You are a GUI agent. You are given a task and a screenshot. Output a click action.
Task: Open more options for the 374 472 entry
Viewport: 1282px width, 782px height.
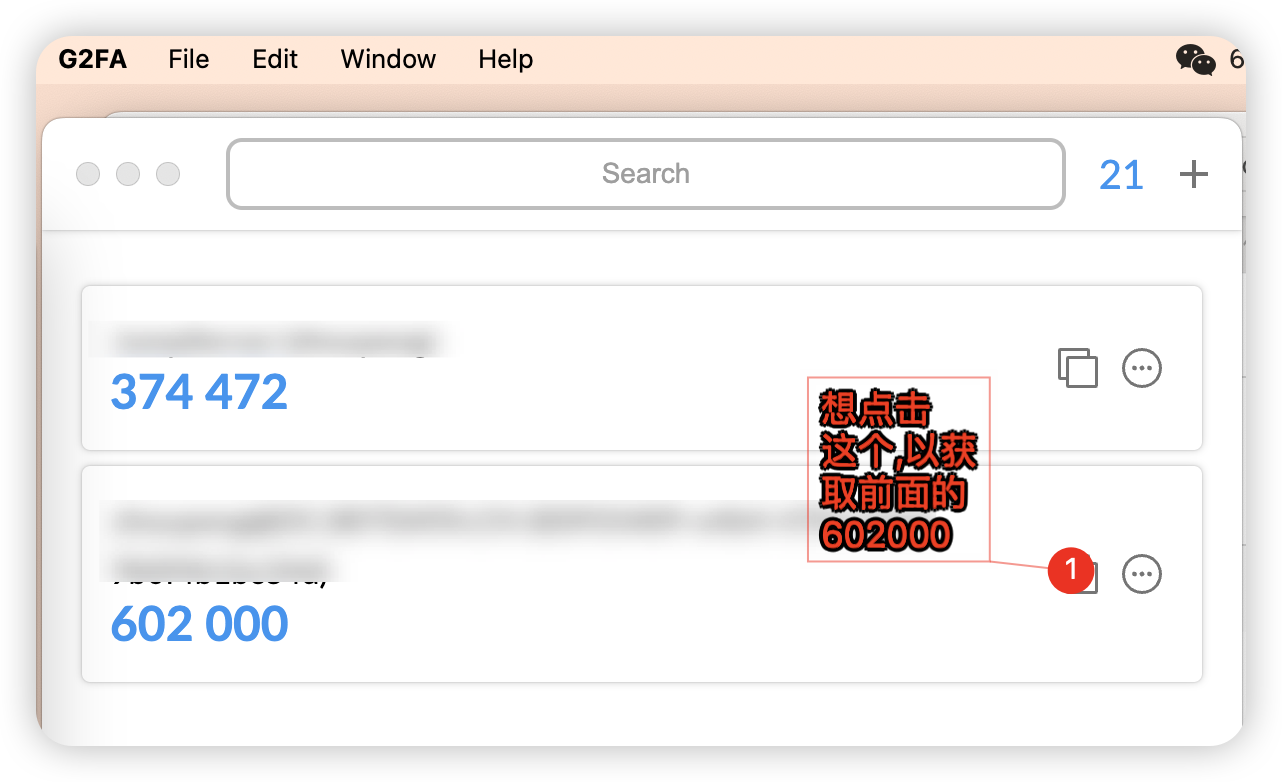[x=1142, y=368]
